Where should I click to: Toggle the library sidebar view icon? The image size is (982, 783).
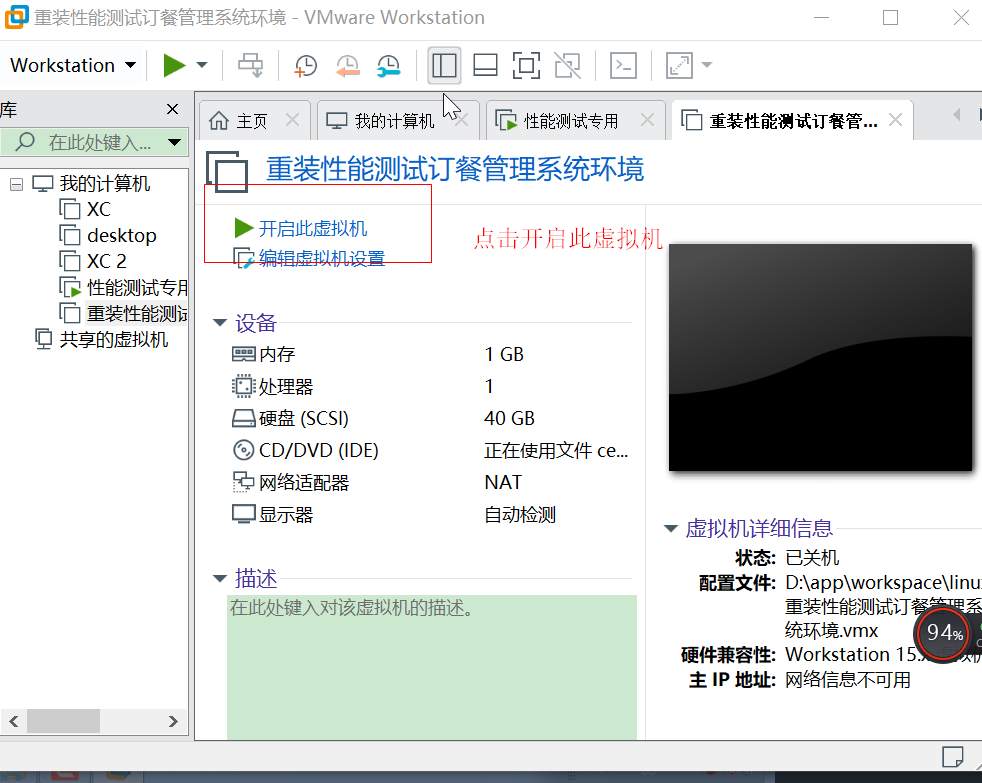[444, 65]
